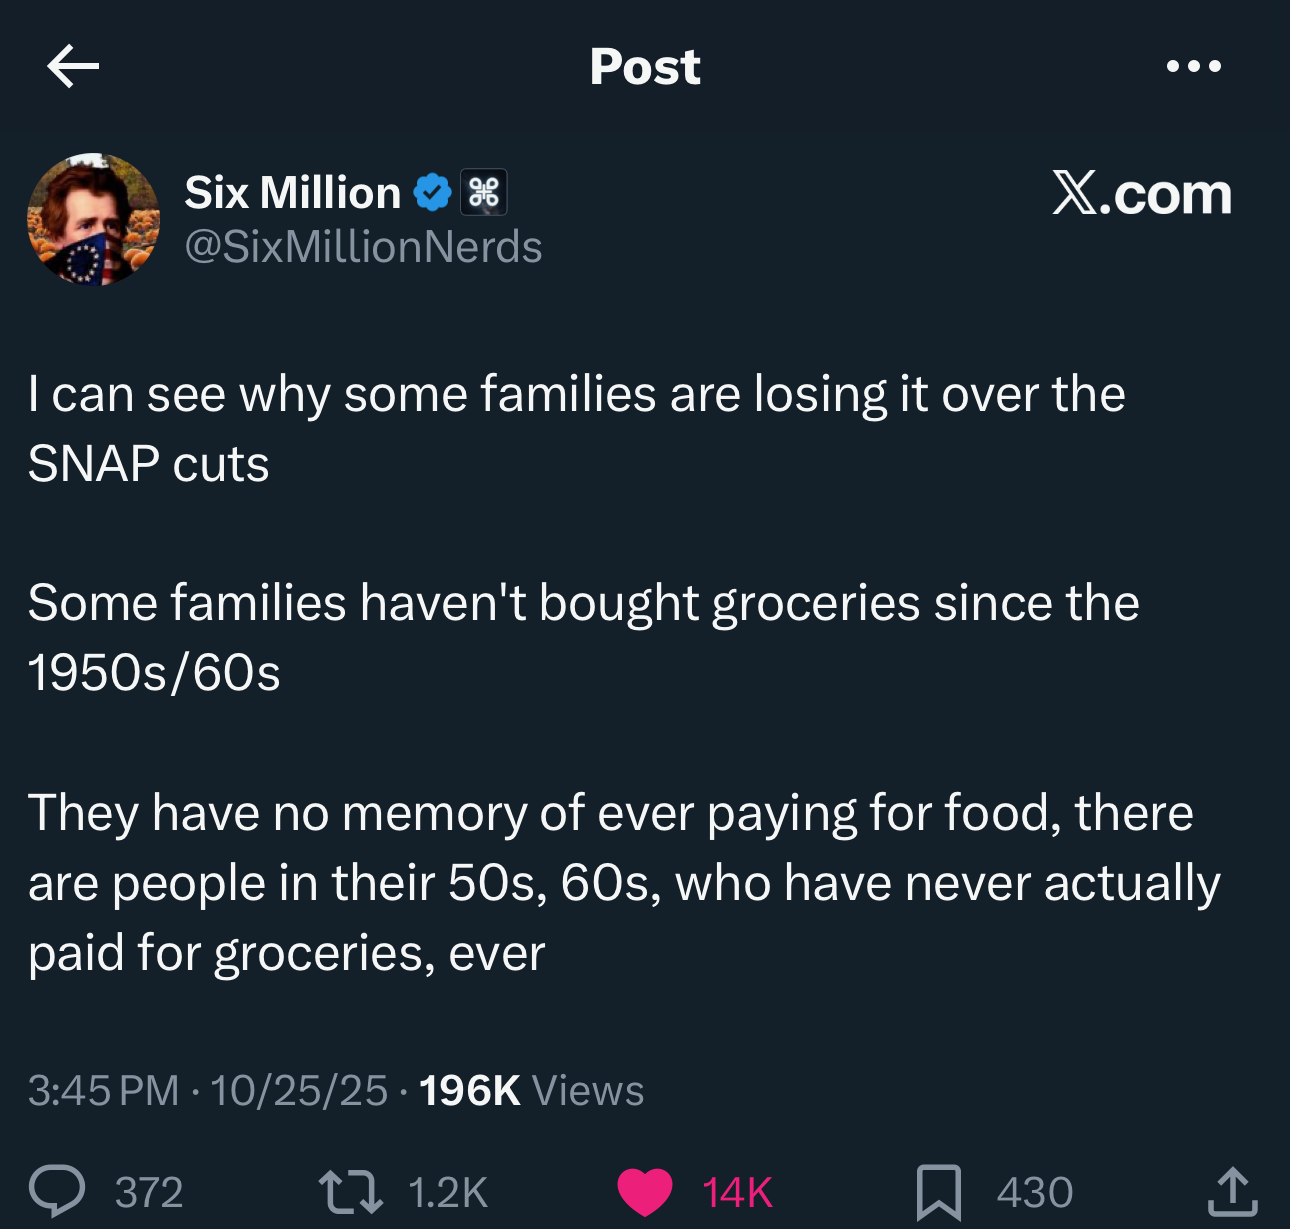1290x1229 pixels.
Task: Open the three-dot more options menu
Action: (x=1193, y=67)
